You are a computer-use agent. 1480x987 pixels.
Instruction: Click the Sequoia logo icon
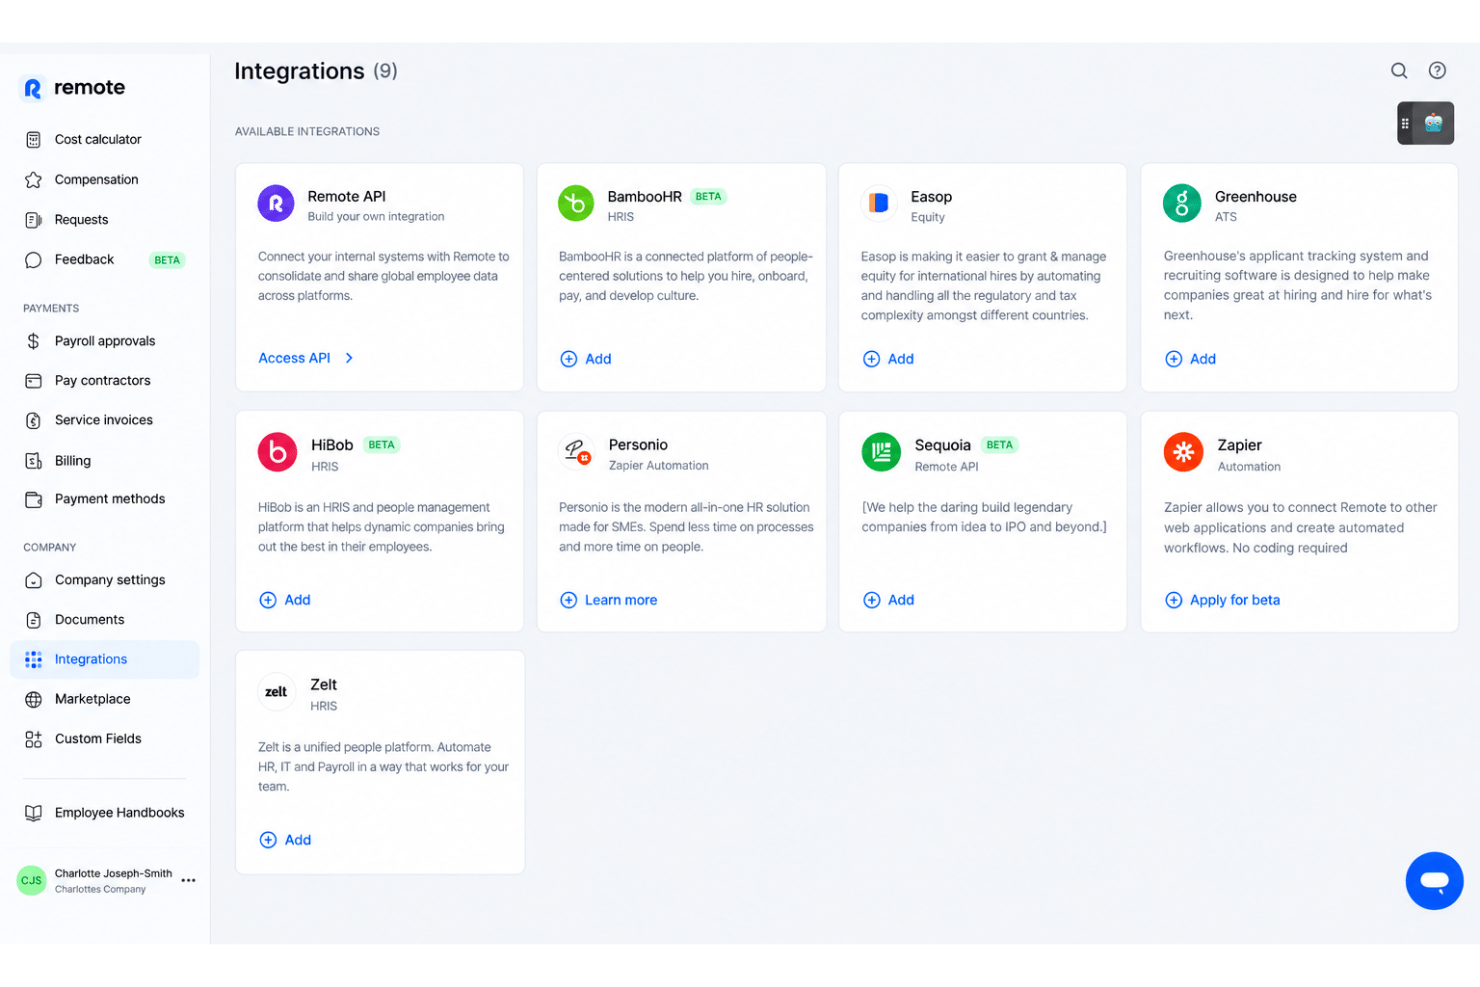(881, 452)
